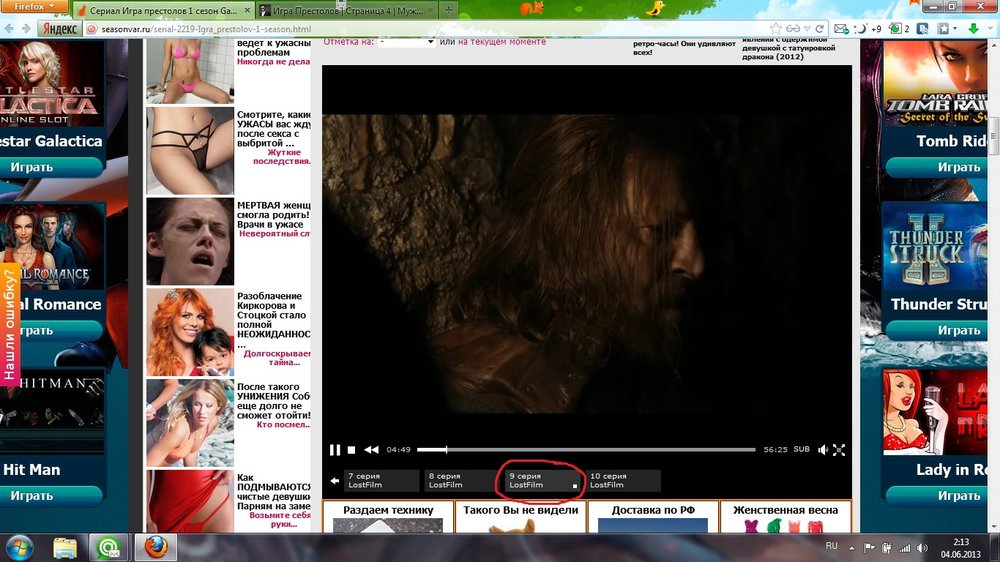Open the Firefox application menu button
1000x562 pixels.
[34, 9]
